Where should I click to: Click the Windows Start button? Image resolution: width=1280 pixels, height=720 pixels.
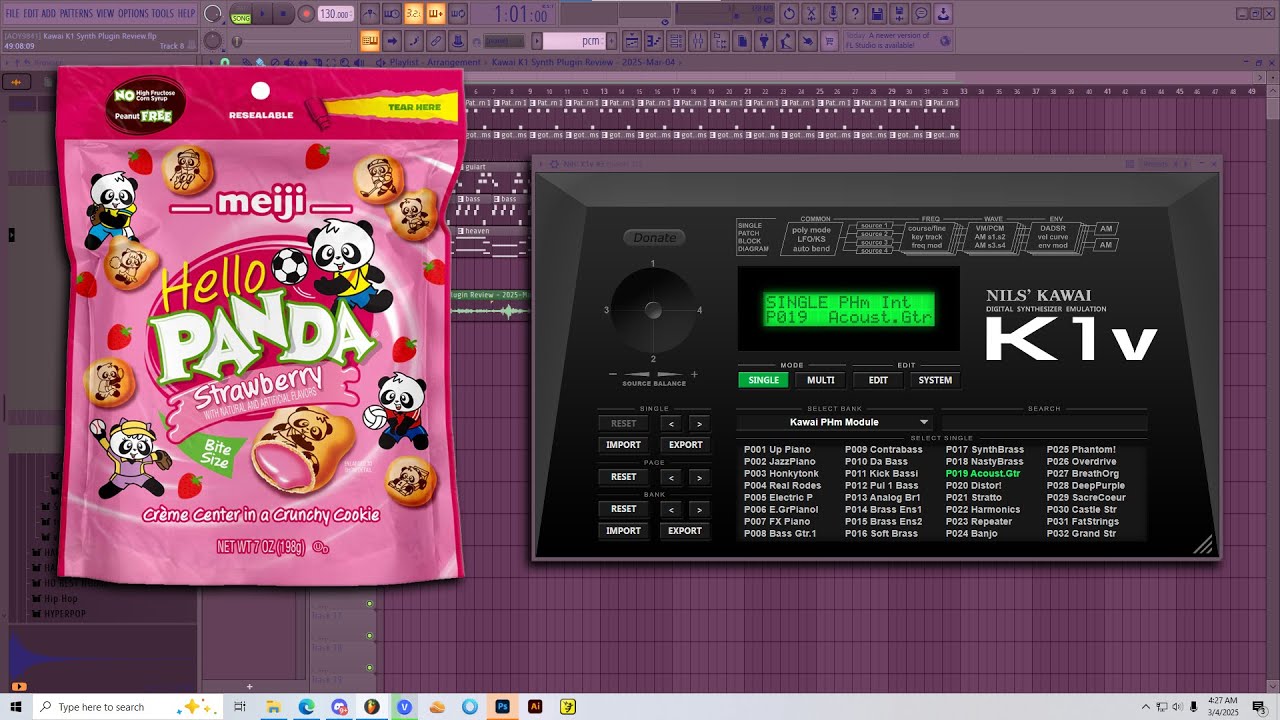(x=16, y=707)
